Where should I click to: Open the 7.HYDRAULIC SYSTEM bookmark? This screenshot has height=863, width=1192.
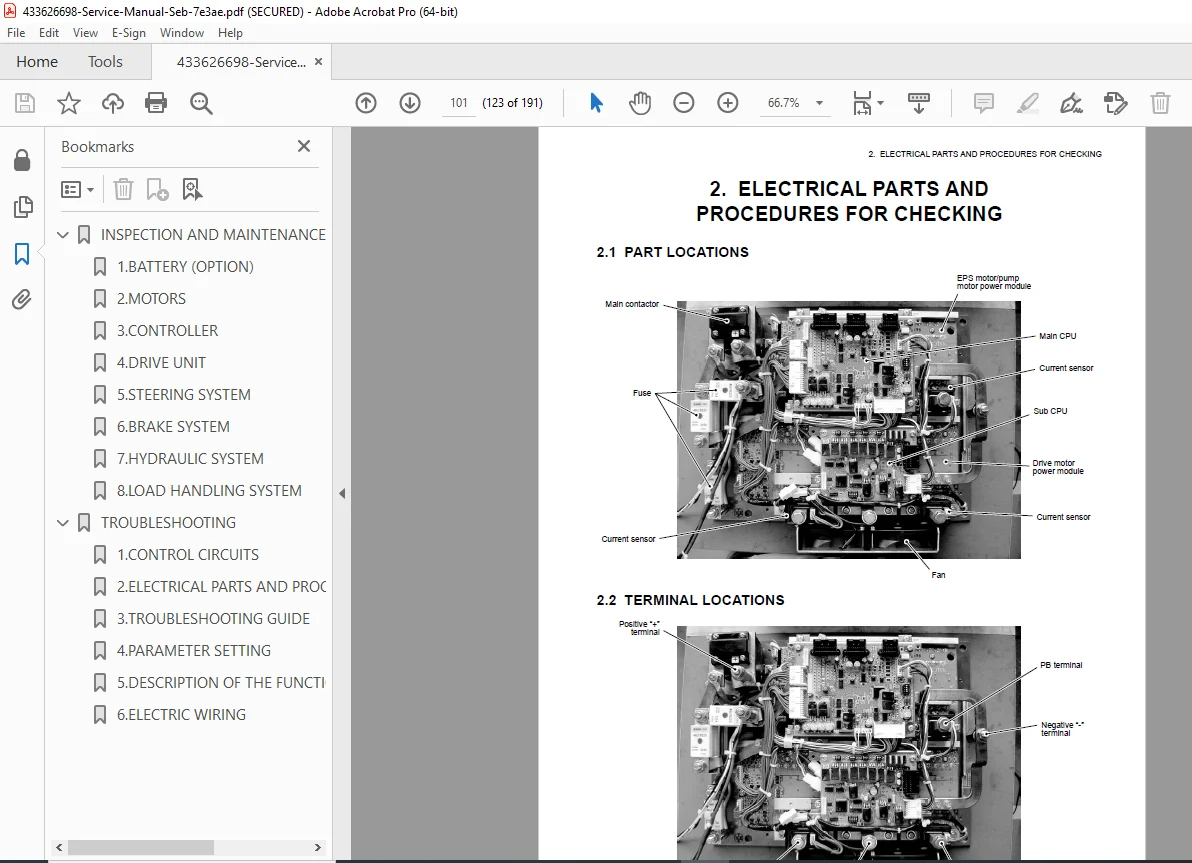pos(190,458)
